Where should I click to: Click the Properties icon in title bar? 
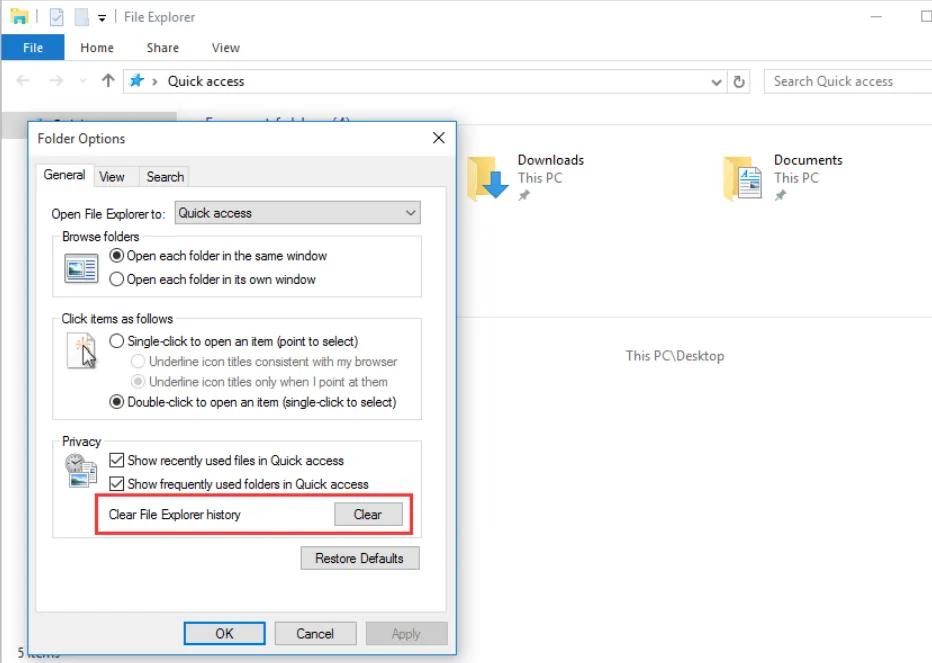tap(57, 17)
